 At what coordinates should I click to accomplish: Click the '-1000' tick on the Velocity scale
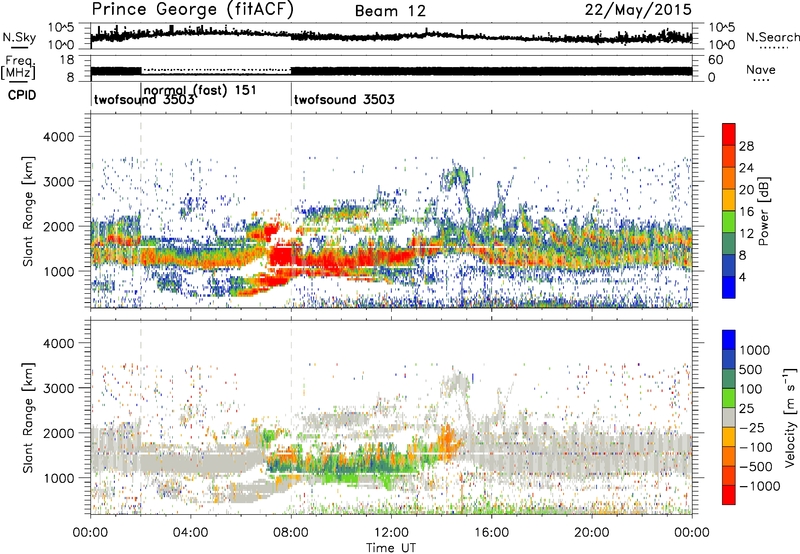pyautogui.click(x=760, y=486)
